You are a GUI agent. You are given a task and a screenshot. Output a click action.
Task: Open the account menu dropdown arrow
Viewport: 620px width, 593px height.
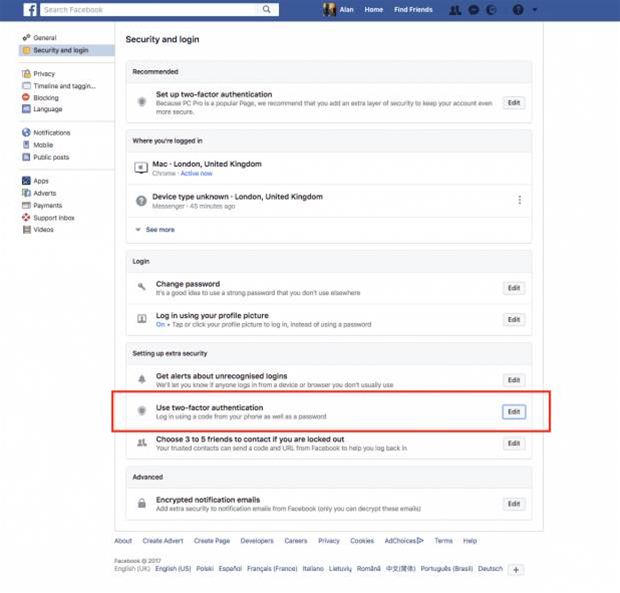pyautogui.click(x=535, y=10)
